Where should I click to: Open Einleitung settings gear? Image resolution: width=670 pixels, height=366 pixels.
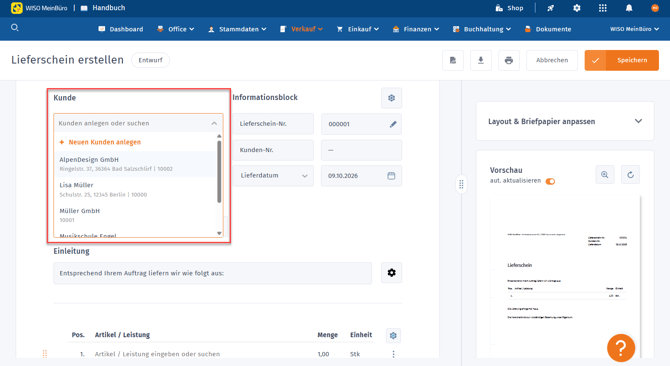pyautogui.click(x=391, y=272)
